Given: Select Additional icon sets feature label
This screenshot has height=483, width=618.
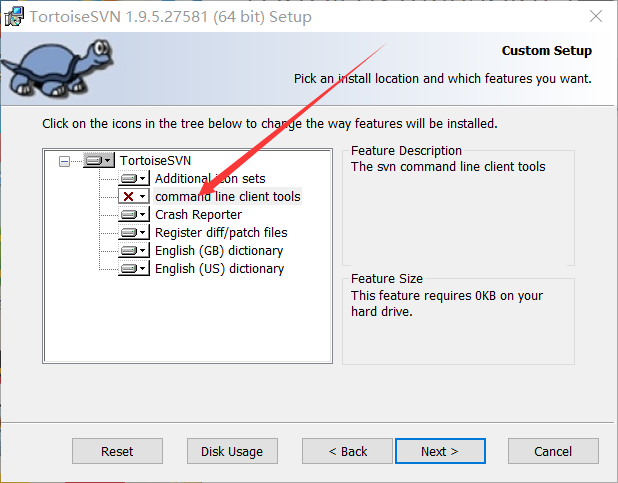Looking at the screenshot, I should coord(210,179).
